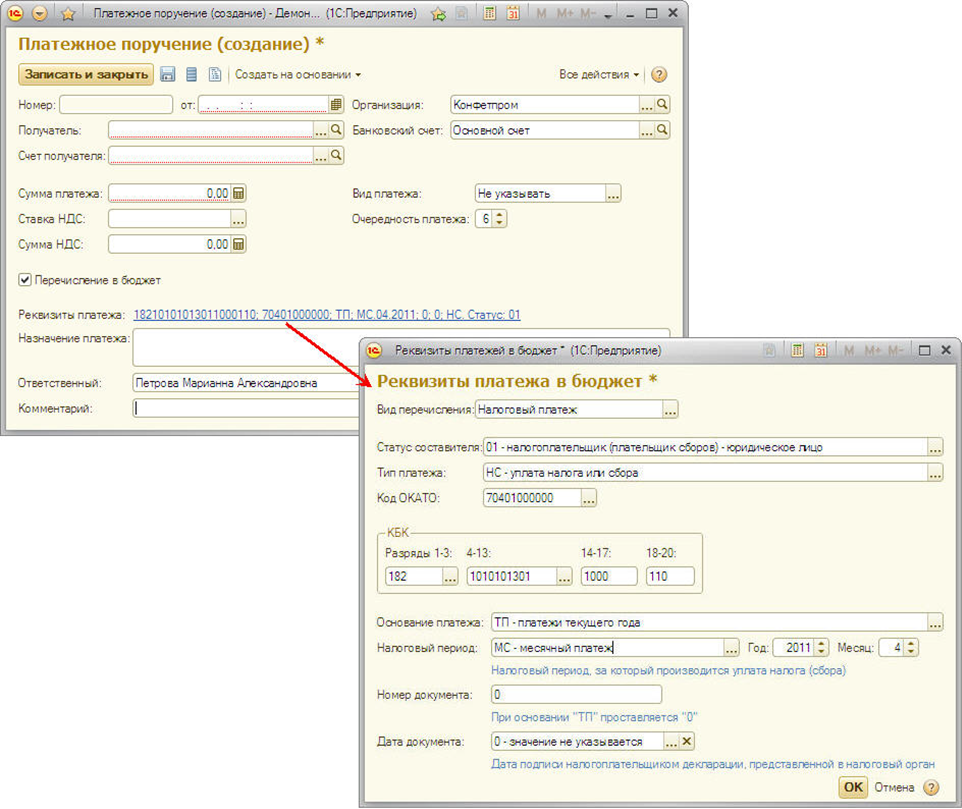Click the Дата документа ellipsis select button

click(671, 742)
